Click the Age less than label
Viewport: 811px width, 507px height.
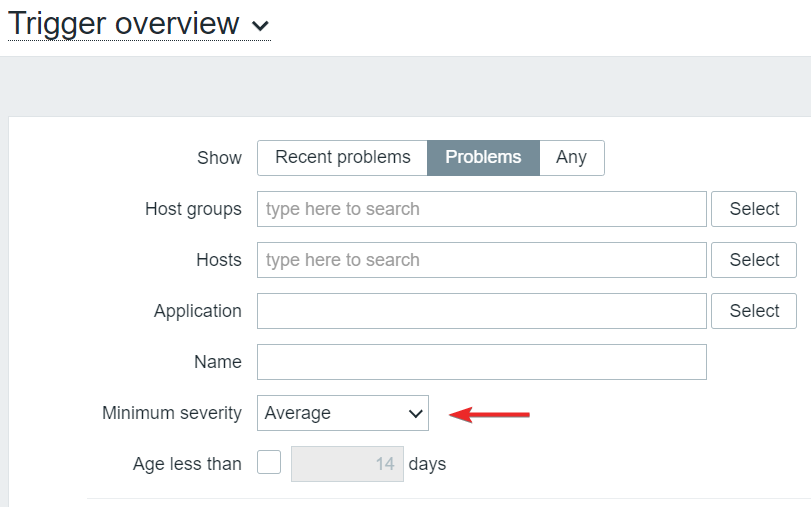tap(187, 464)
